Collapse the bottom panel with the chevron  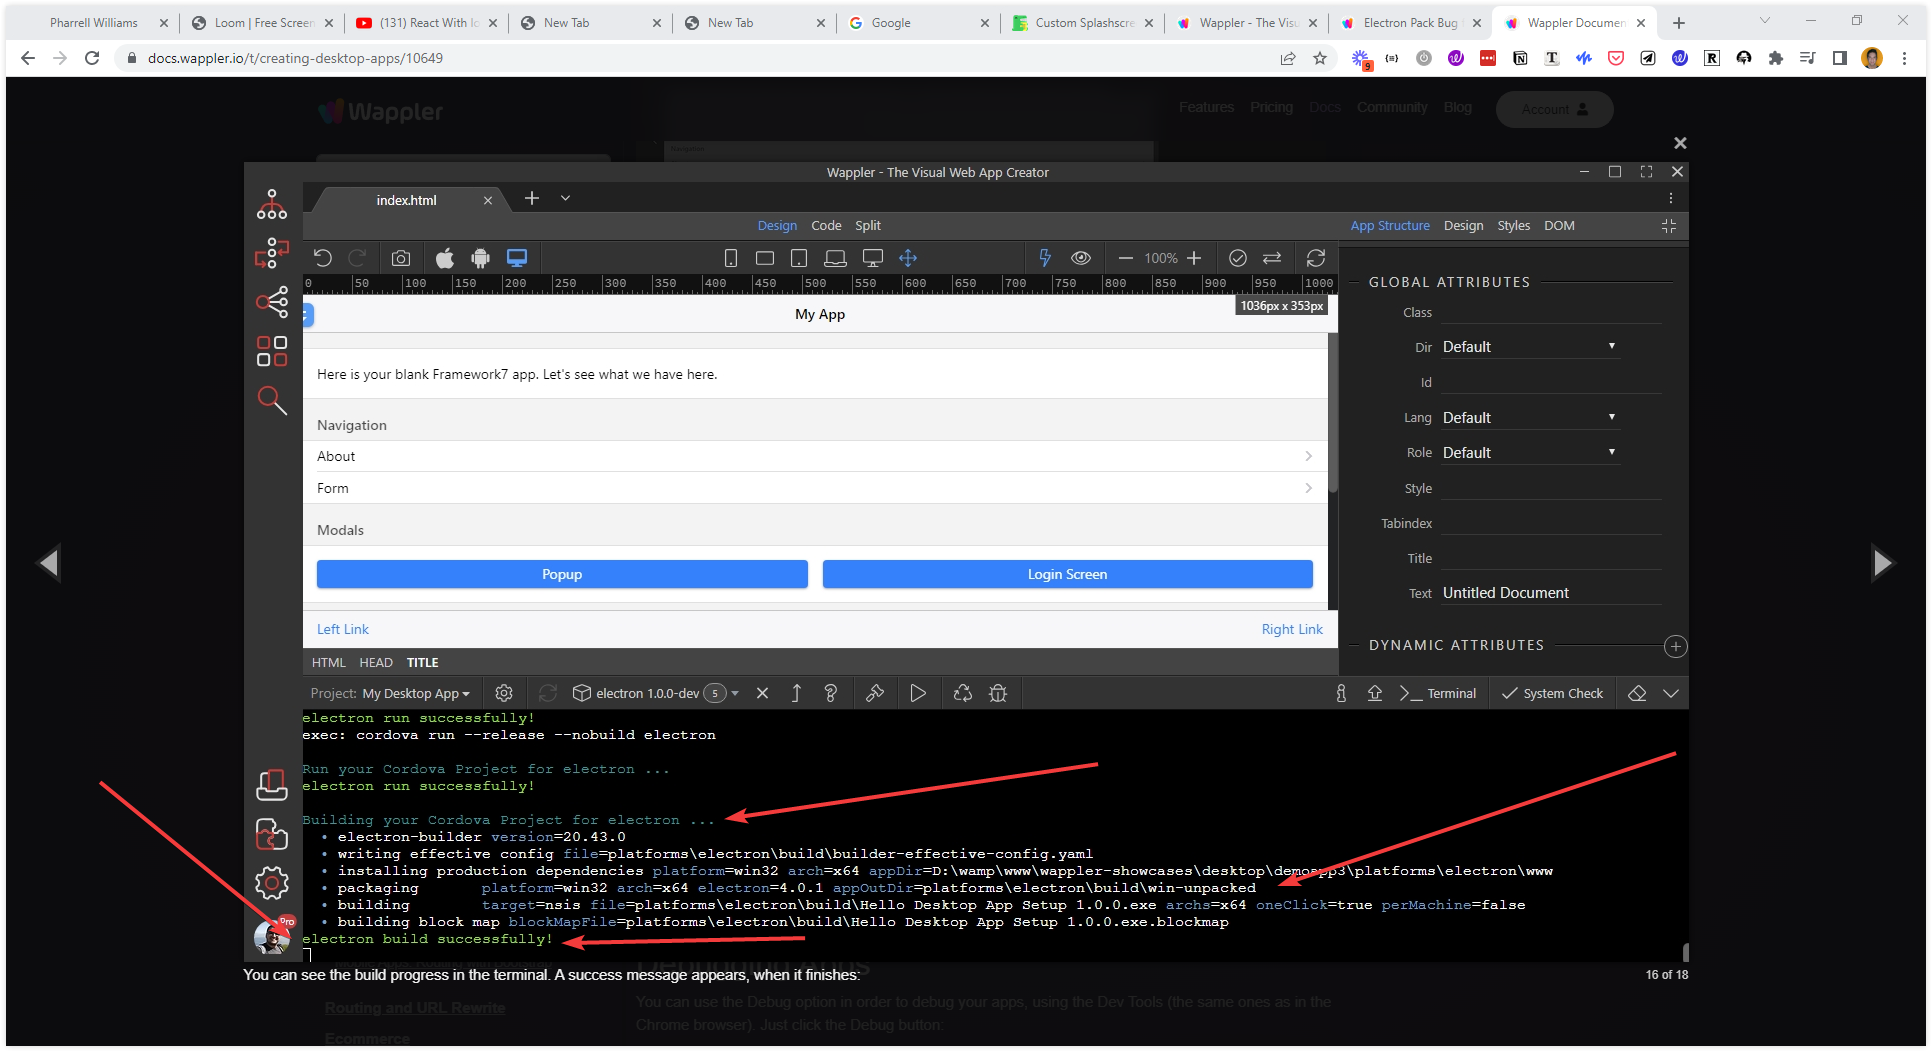[x=1671, y=693]
